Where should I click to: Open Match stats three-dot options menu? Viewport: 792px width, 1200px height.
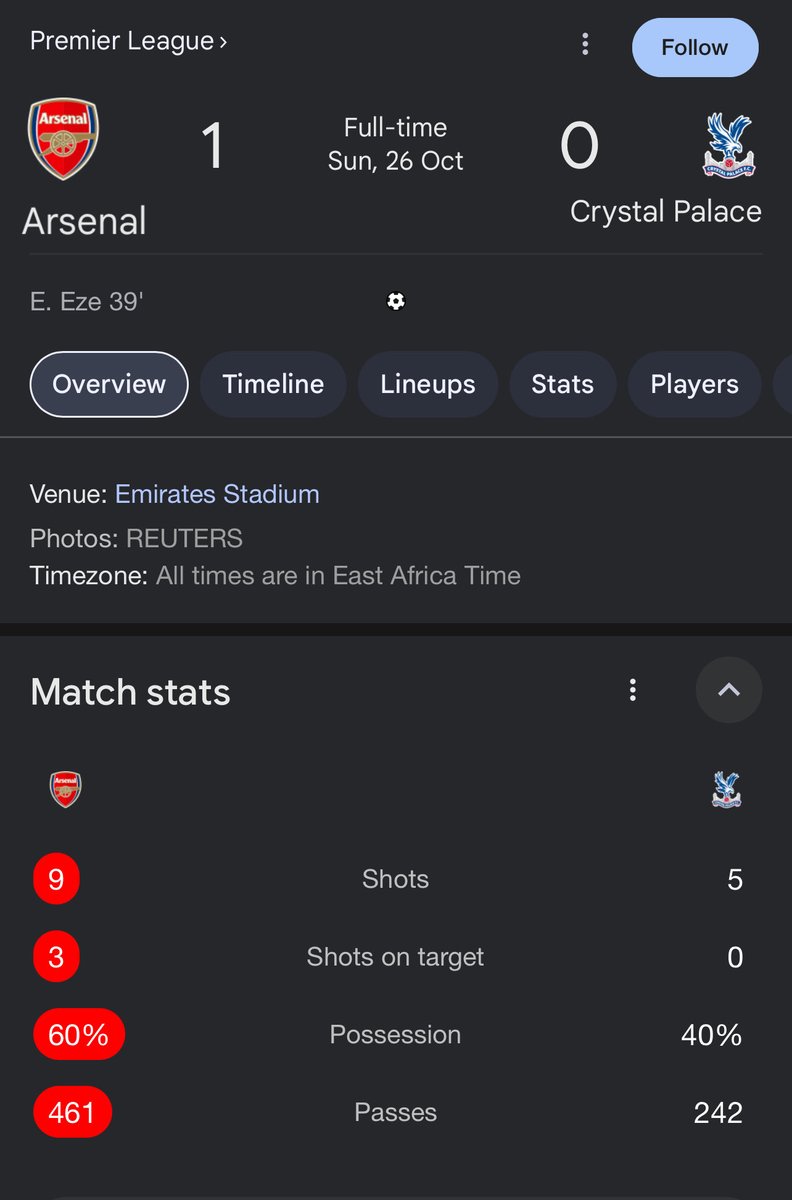click(632, 690)
